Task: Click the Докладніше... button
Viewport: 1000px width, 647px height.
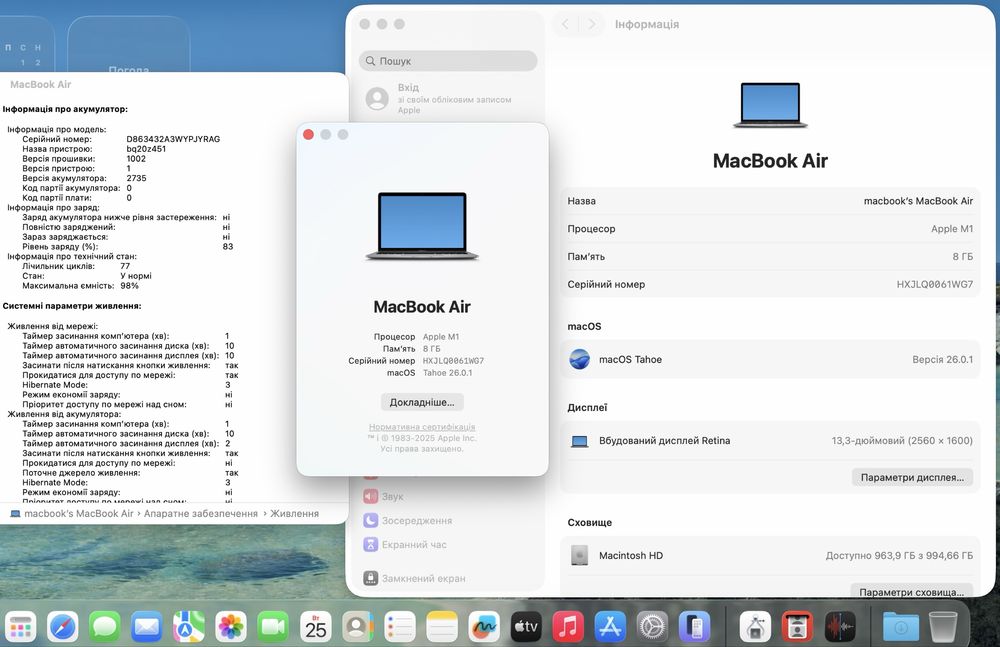Action: [422, 403]
